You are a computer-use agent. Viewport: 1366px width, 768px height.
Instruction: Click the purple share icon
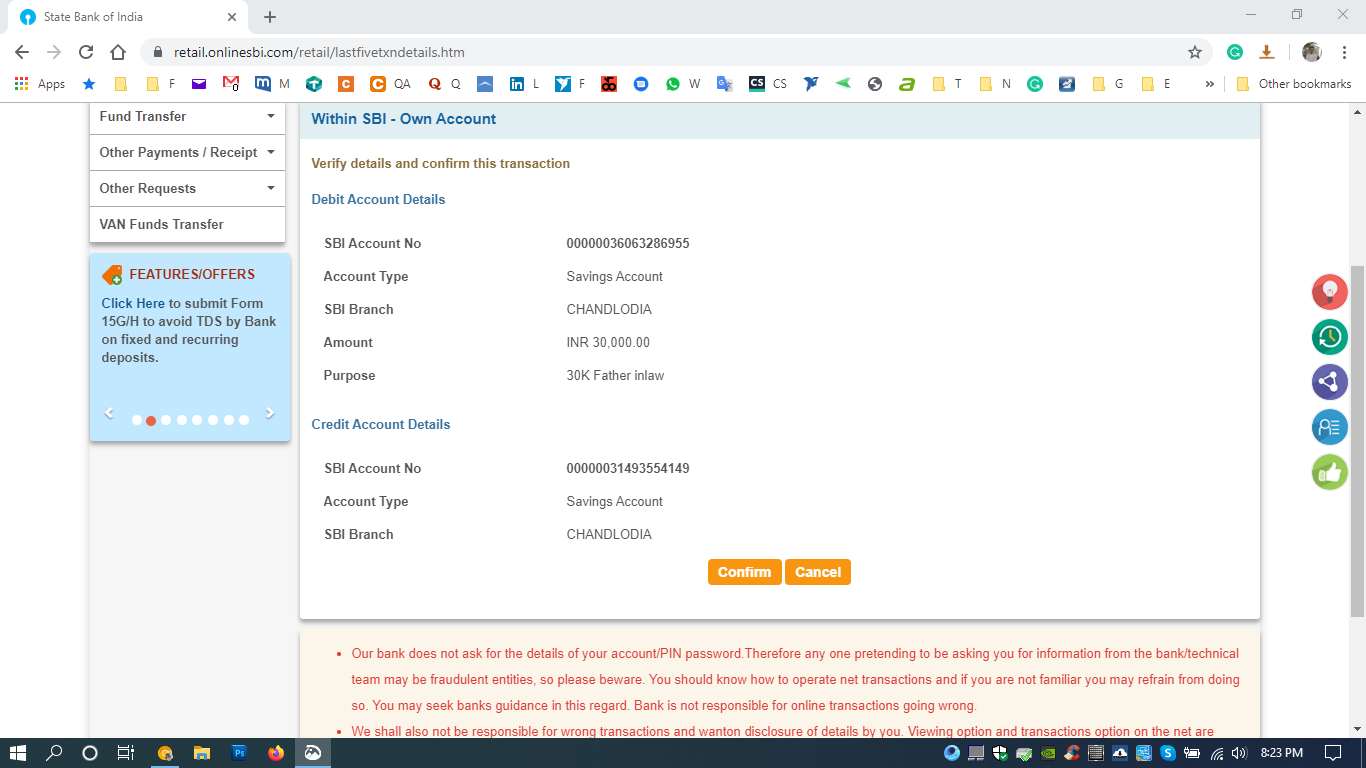tap(1330, 382)
